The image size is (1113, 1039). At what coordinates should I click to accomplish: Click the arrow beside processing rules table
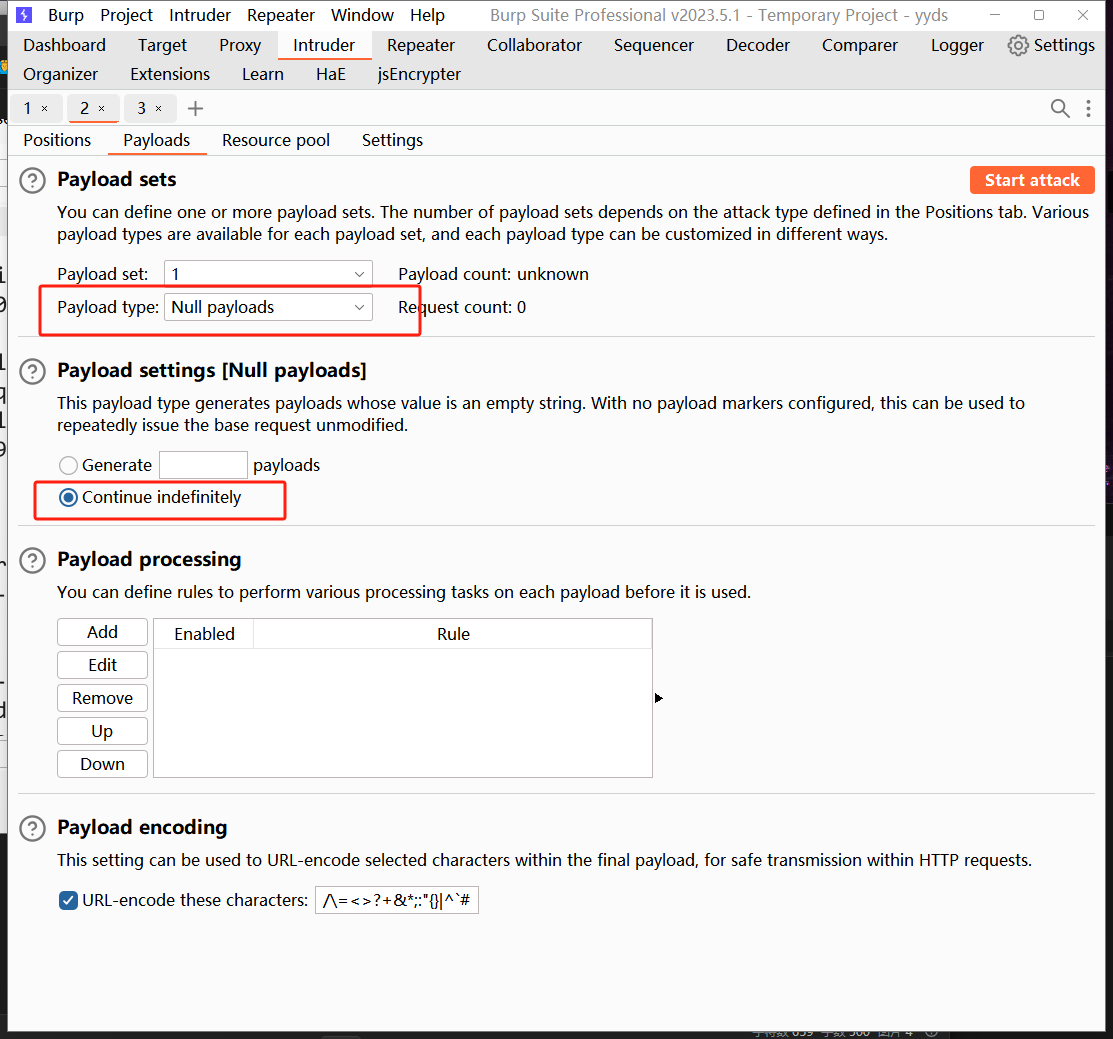pos(659,698)
